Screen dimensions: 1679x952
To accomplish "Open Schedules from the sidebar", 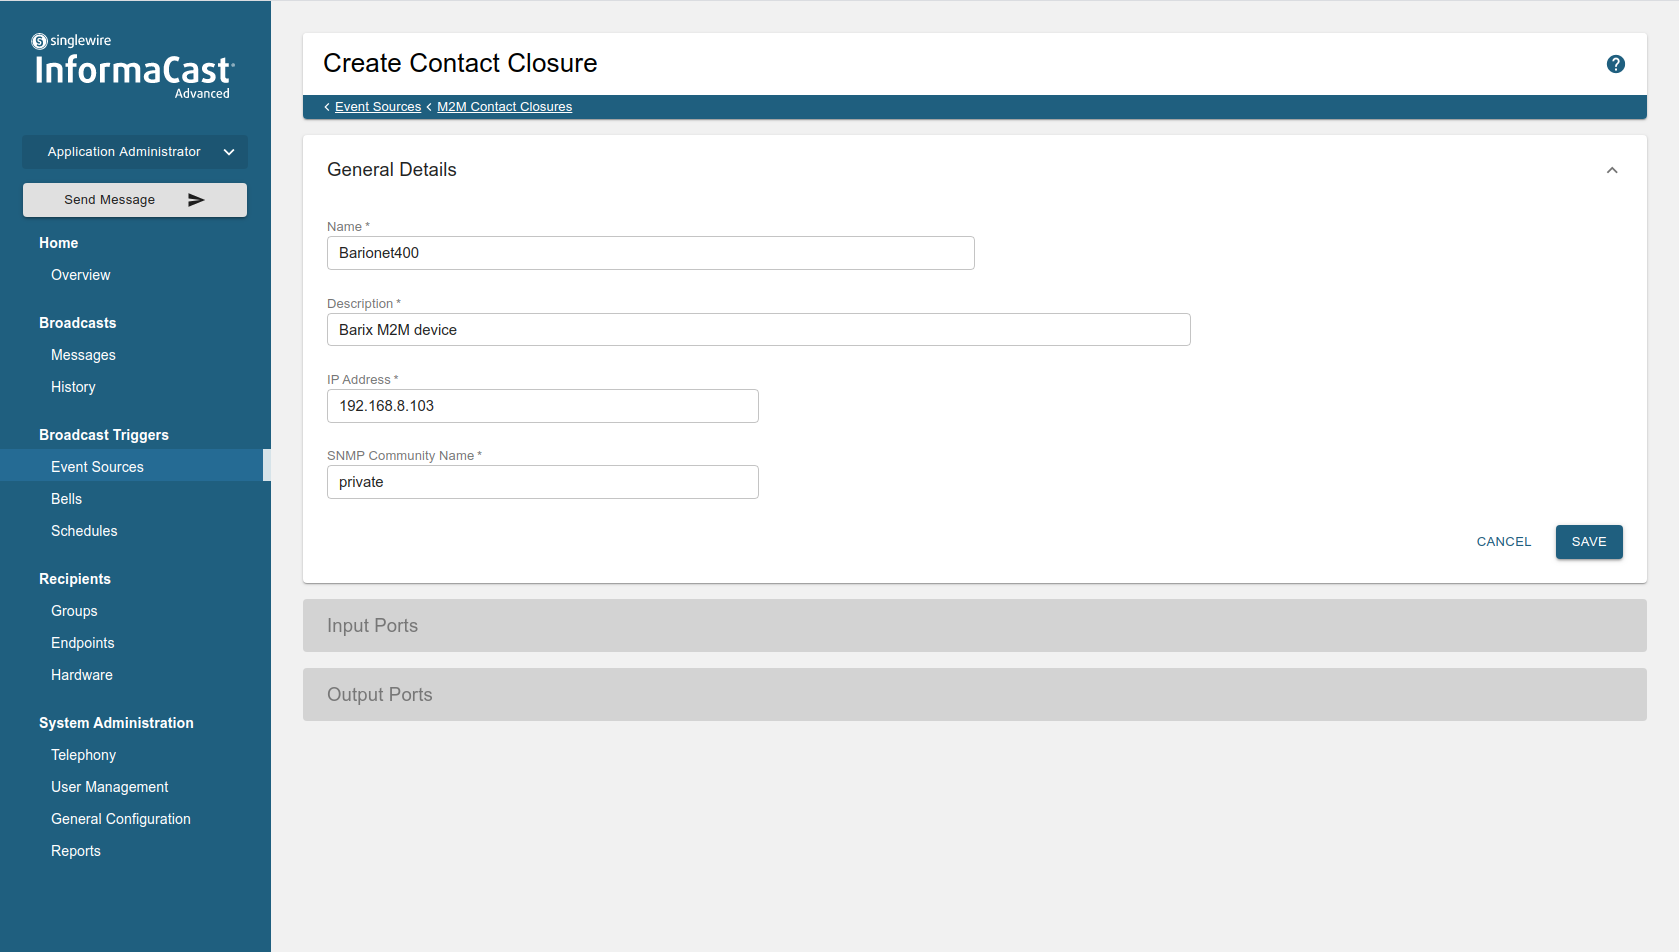I will [84, 530].
